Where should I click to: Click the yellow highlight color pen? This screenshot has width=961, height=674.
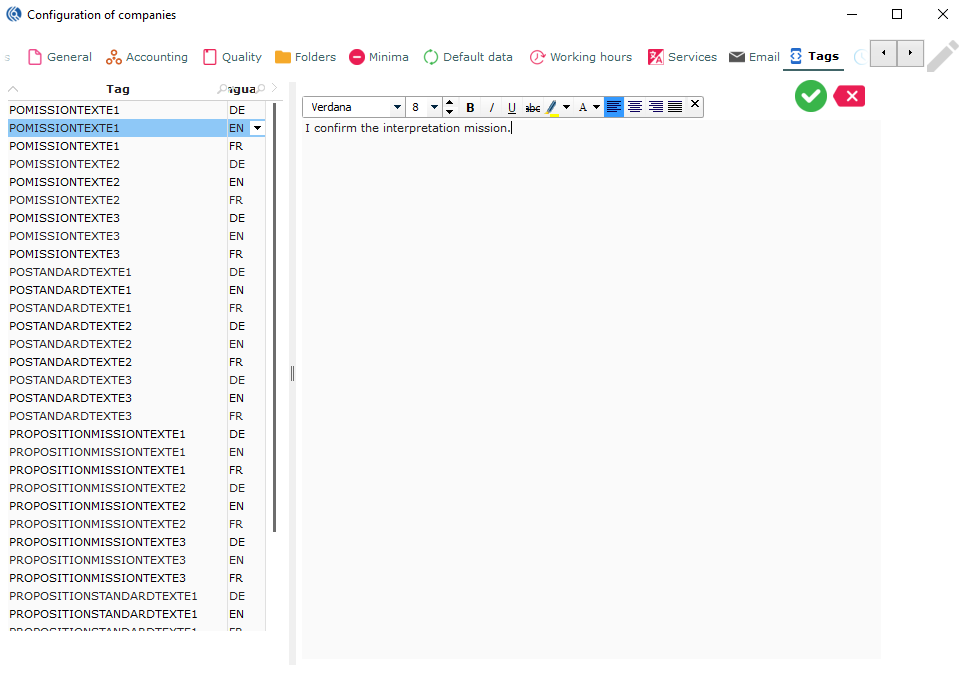pyautogui.click(x=552, y=107)
